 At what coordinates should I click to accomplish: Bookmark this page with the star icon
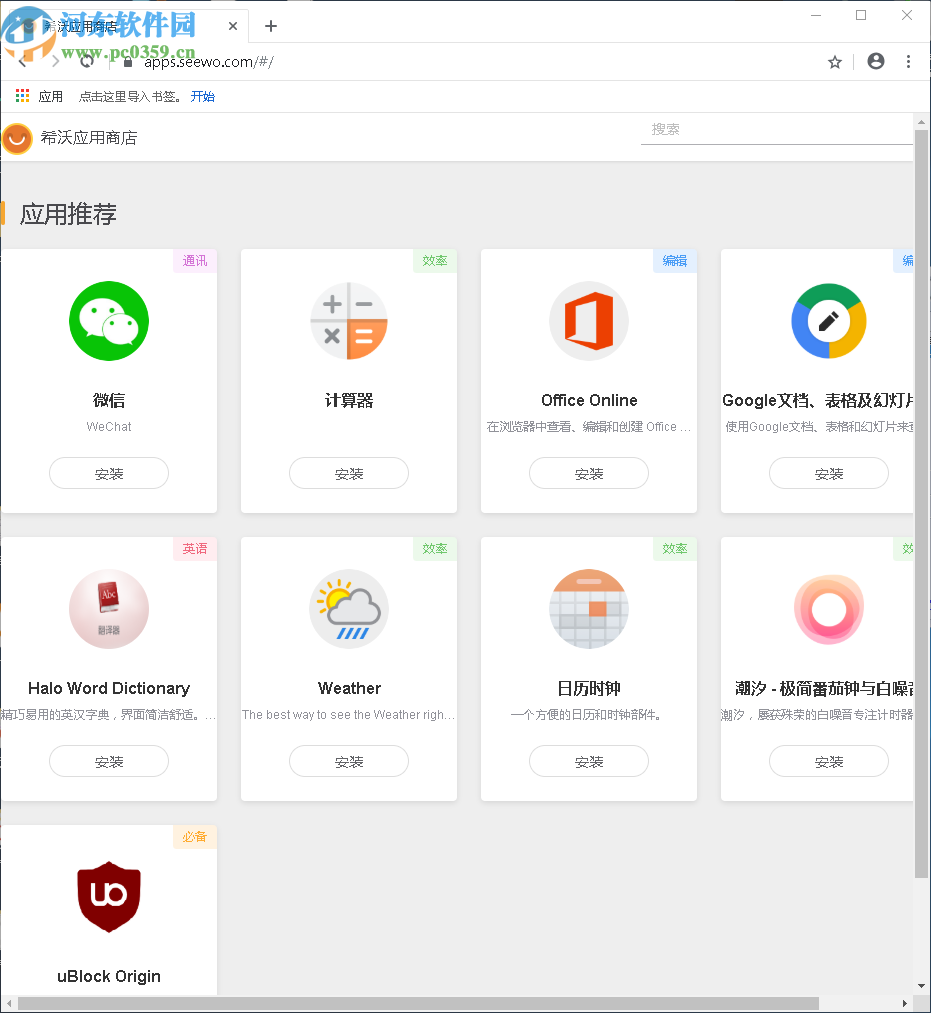click(x=835, y=62)
